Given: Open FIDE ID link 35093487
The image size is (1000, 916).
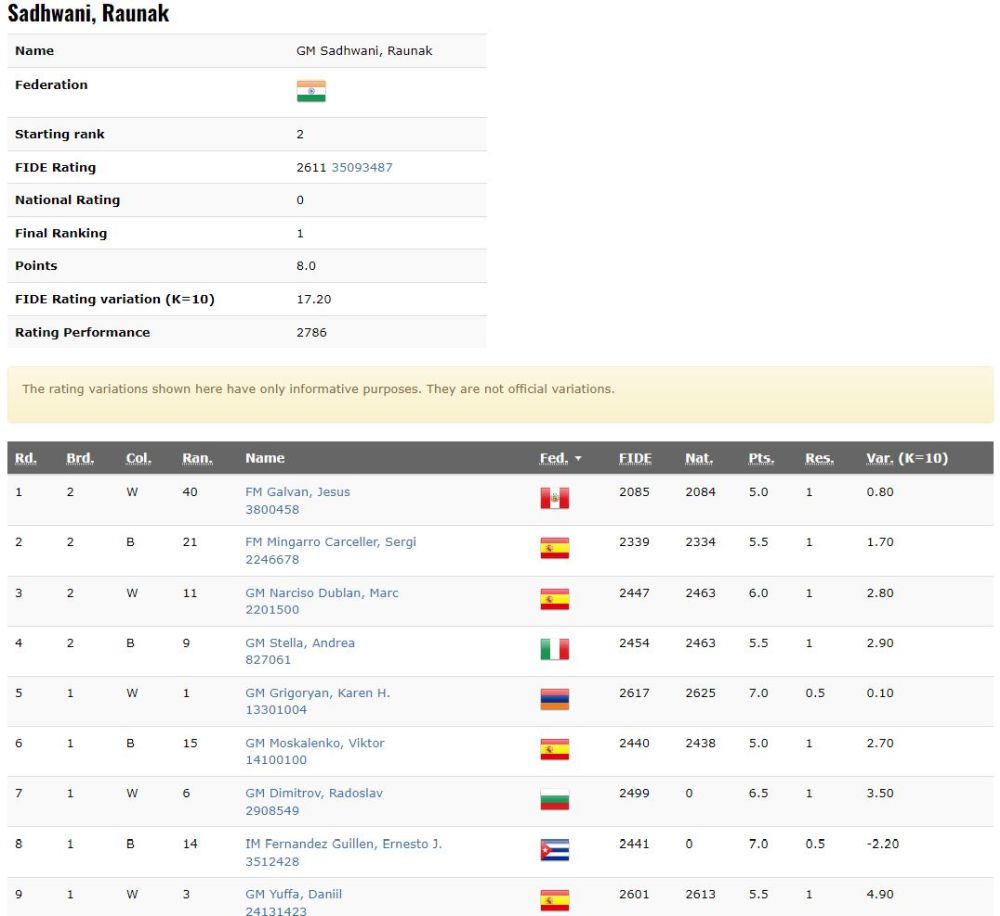Looking at the screenshot, I should coord(362,167).
